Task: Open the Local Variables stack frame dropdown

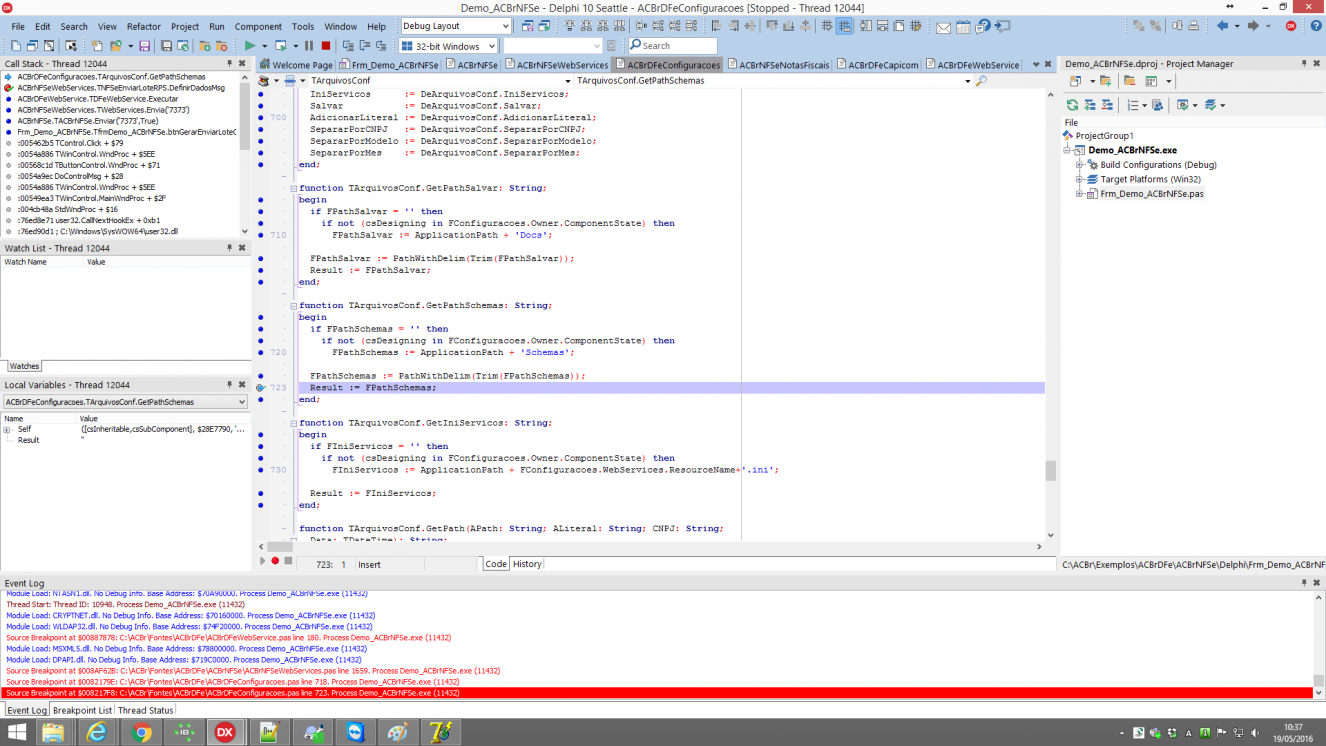Action: point(241,402)
